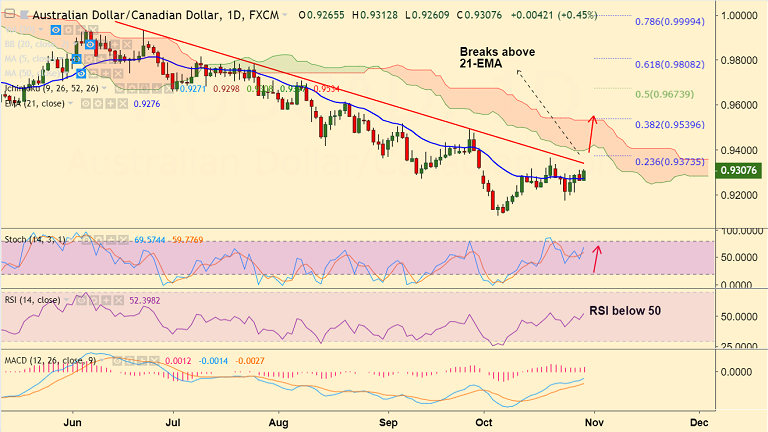Click the 0.96000 level on price scale
This screenshot has width=768, height=432.
(740, 105)
